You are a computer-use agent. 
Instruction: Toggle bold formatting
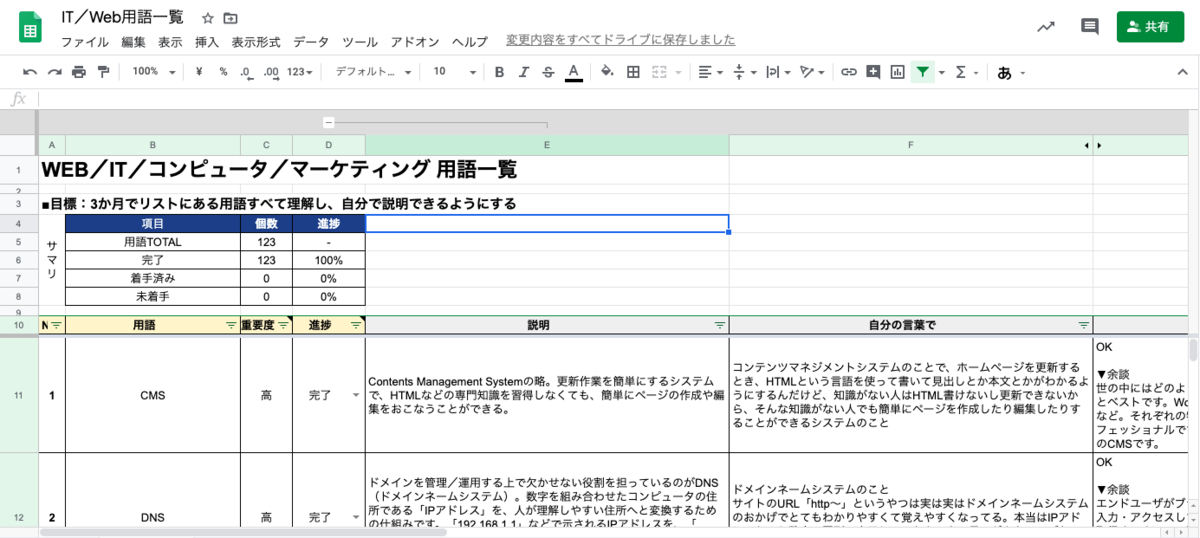pyautogui.click(x=499, y=72)
